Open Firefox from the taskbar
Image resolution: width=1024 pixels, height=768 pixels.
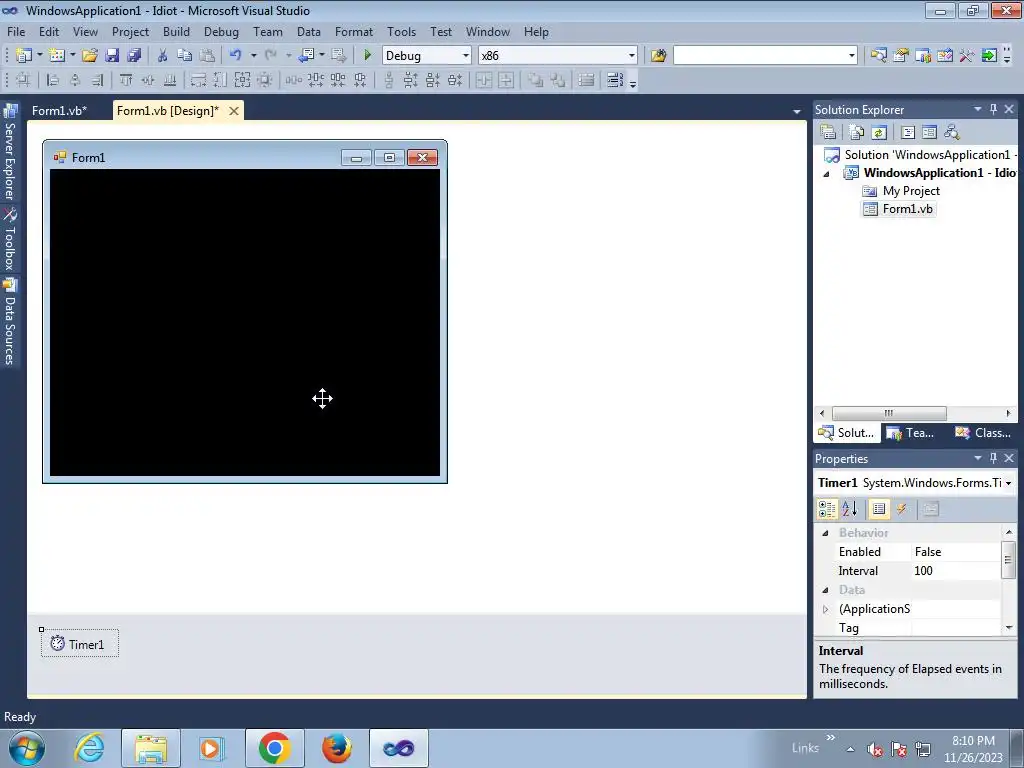337,748
